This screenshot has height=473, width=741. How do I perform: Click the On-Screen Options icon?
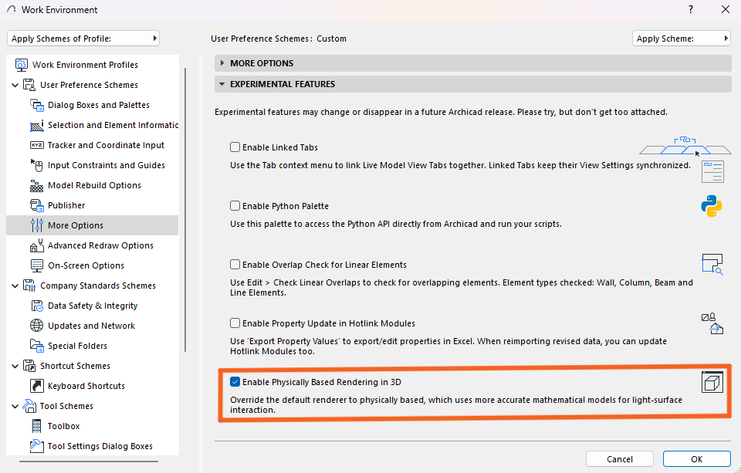[x=37, y=266]
